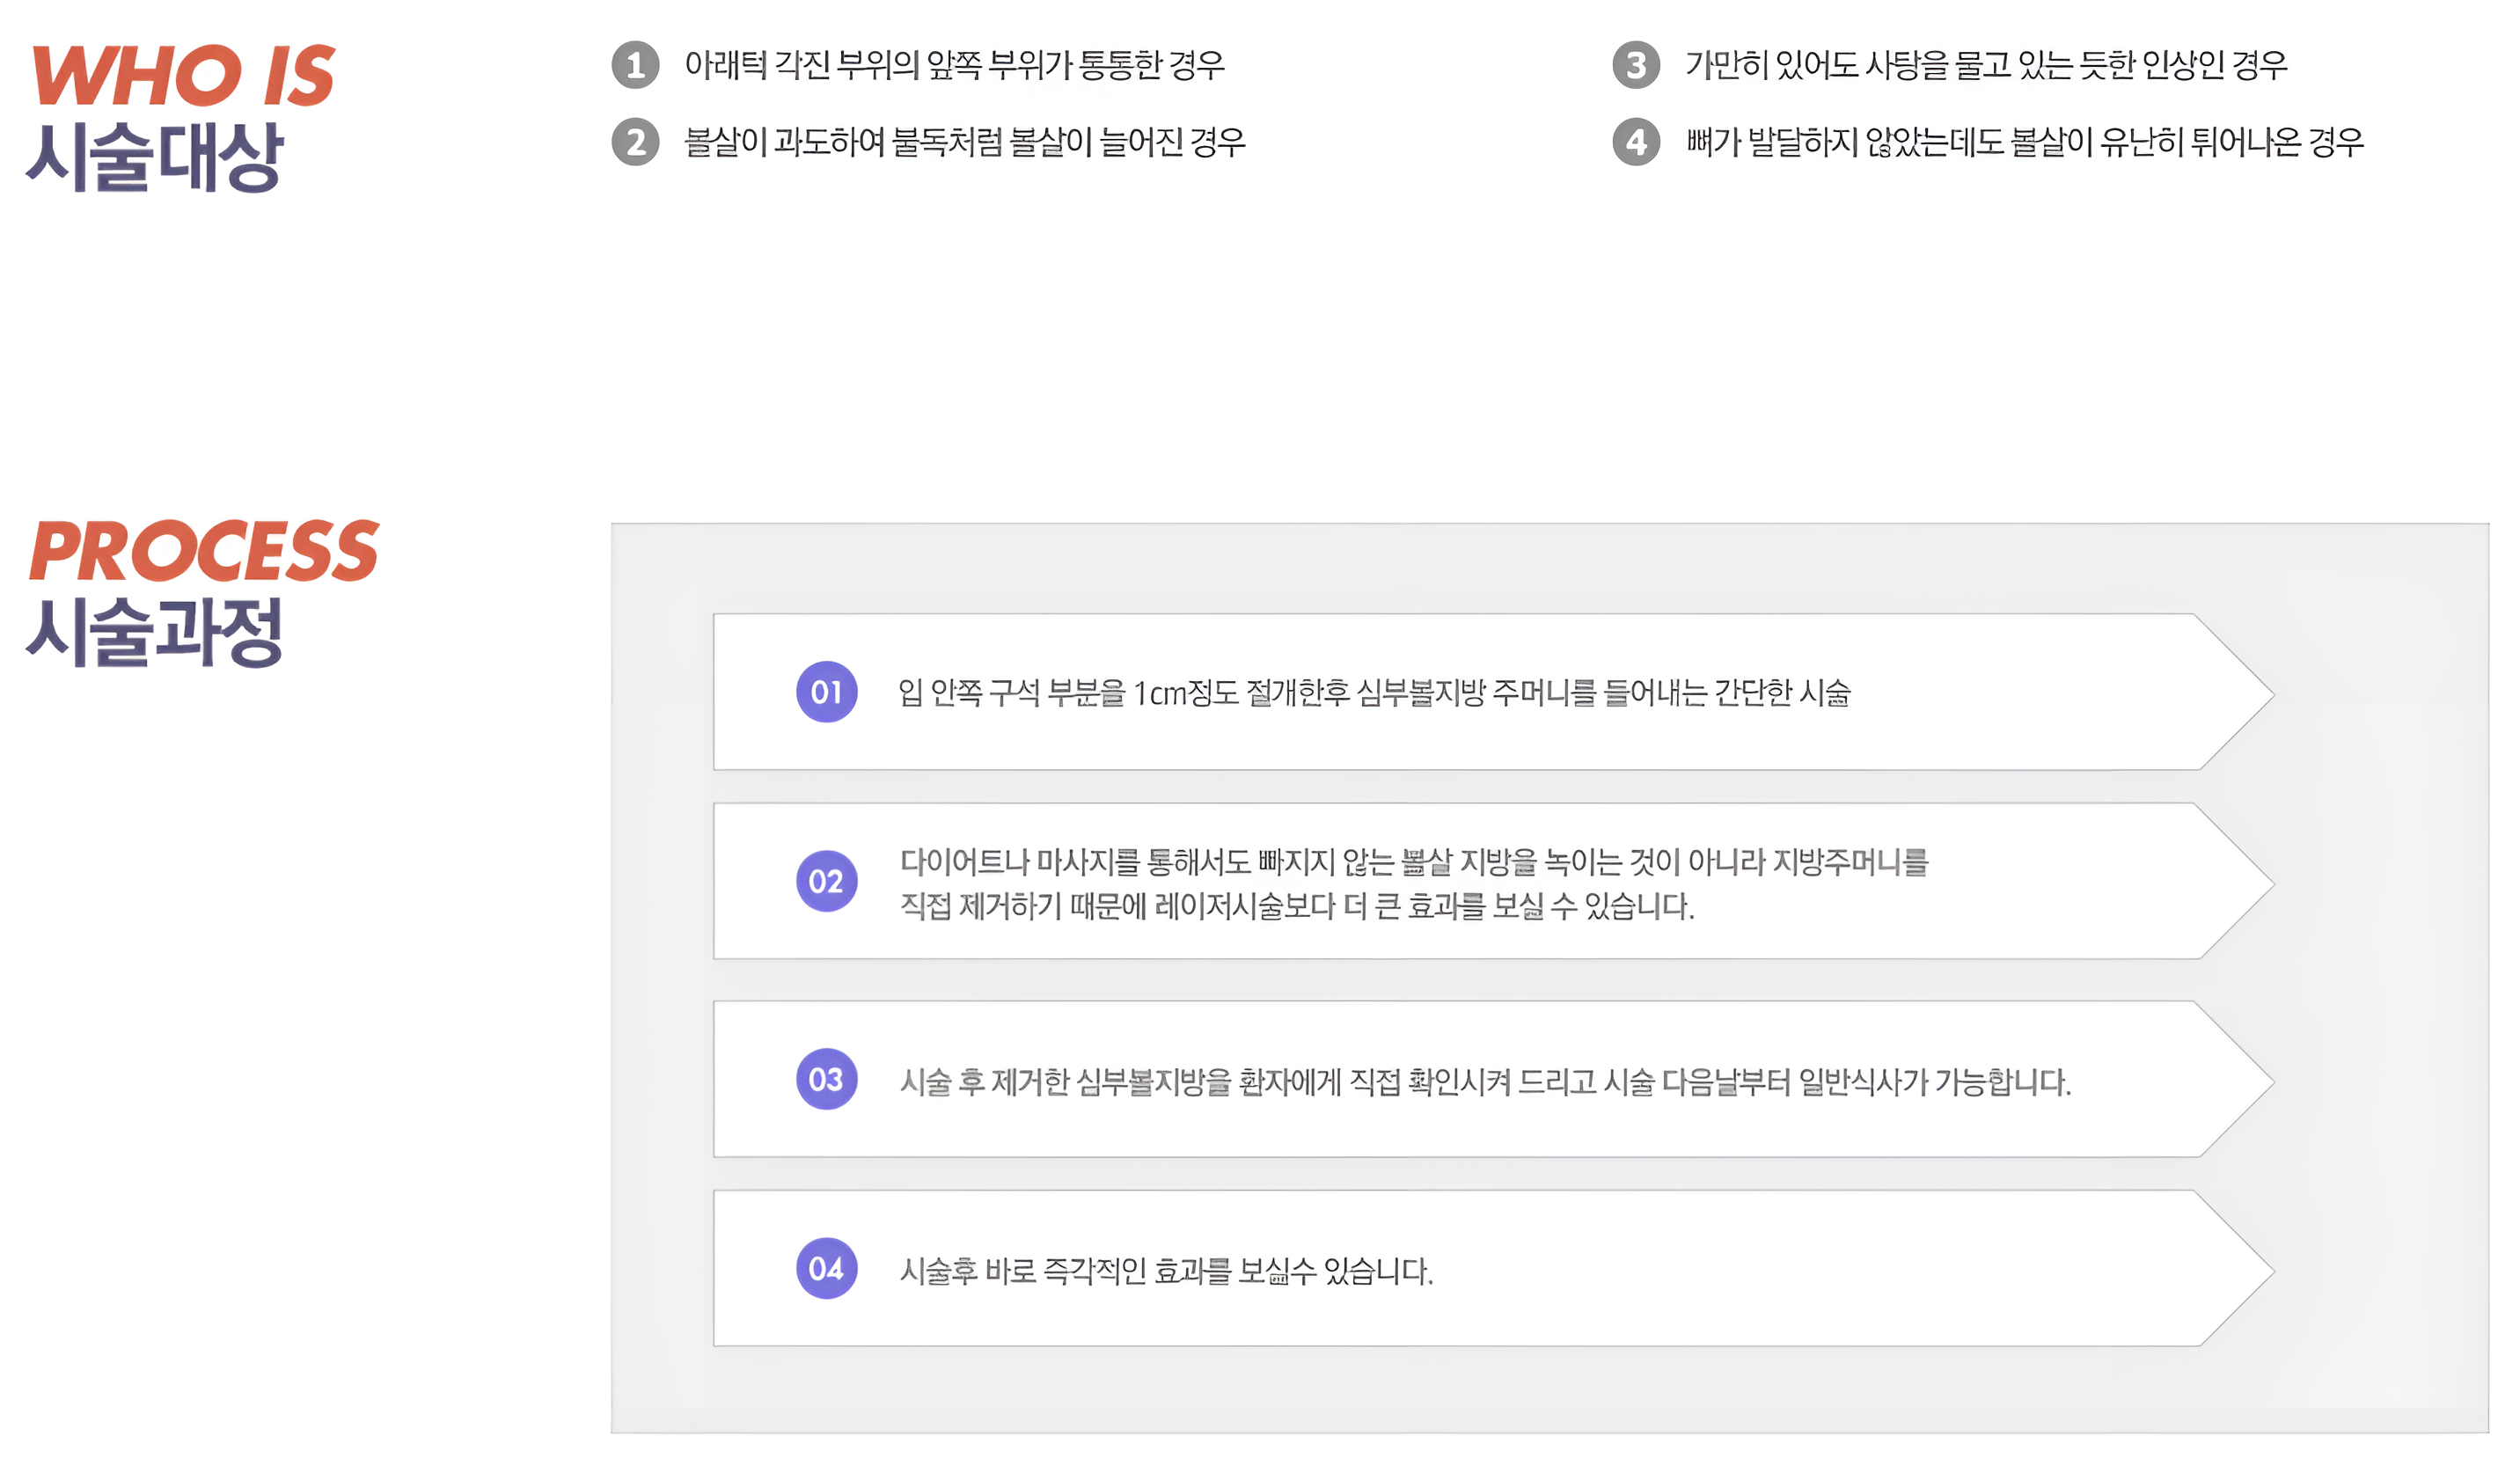The width and height of the screenshot is (2520, 1466).
Task: Click step 04 text 즉각적인 효과를 보실수 있습니다
Action: [x=1166, y=1270]
